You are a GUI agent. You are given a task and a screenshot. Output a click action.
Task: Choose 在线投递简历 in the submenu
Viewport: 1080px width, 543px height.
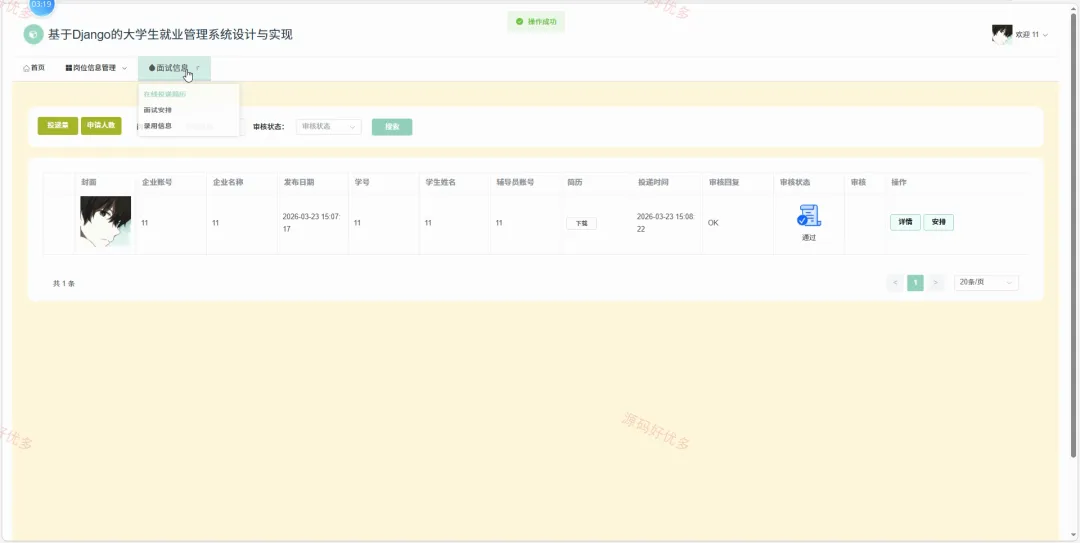(x=165, y=94)
